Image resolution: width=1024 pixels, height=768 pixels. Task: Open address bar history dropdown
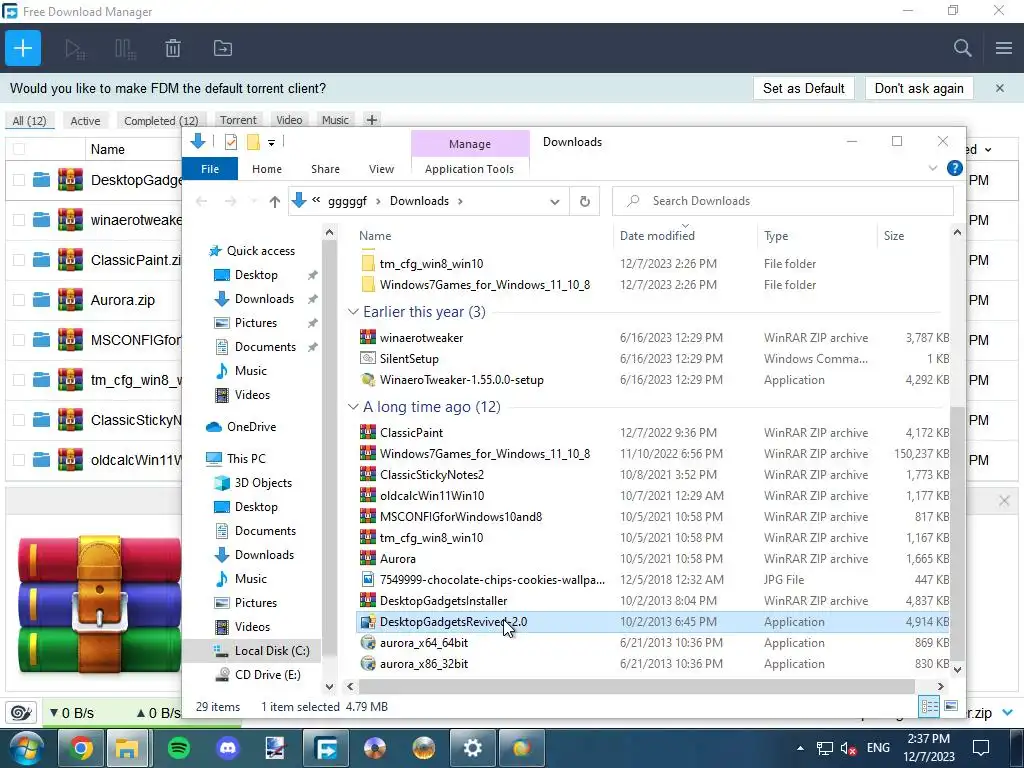coord(554,202)
